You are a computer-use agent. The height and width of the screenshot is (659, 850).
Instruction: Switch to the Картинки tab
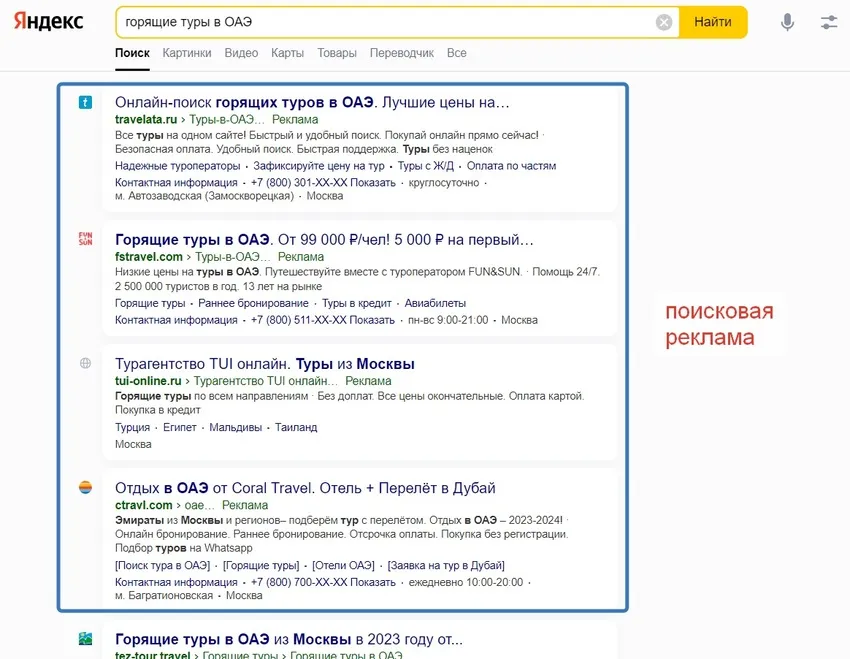187,53
